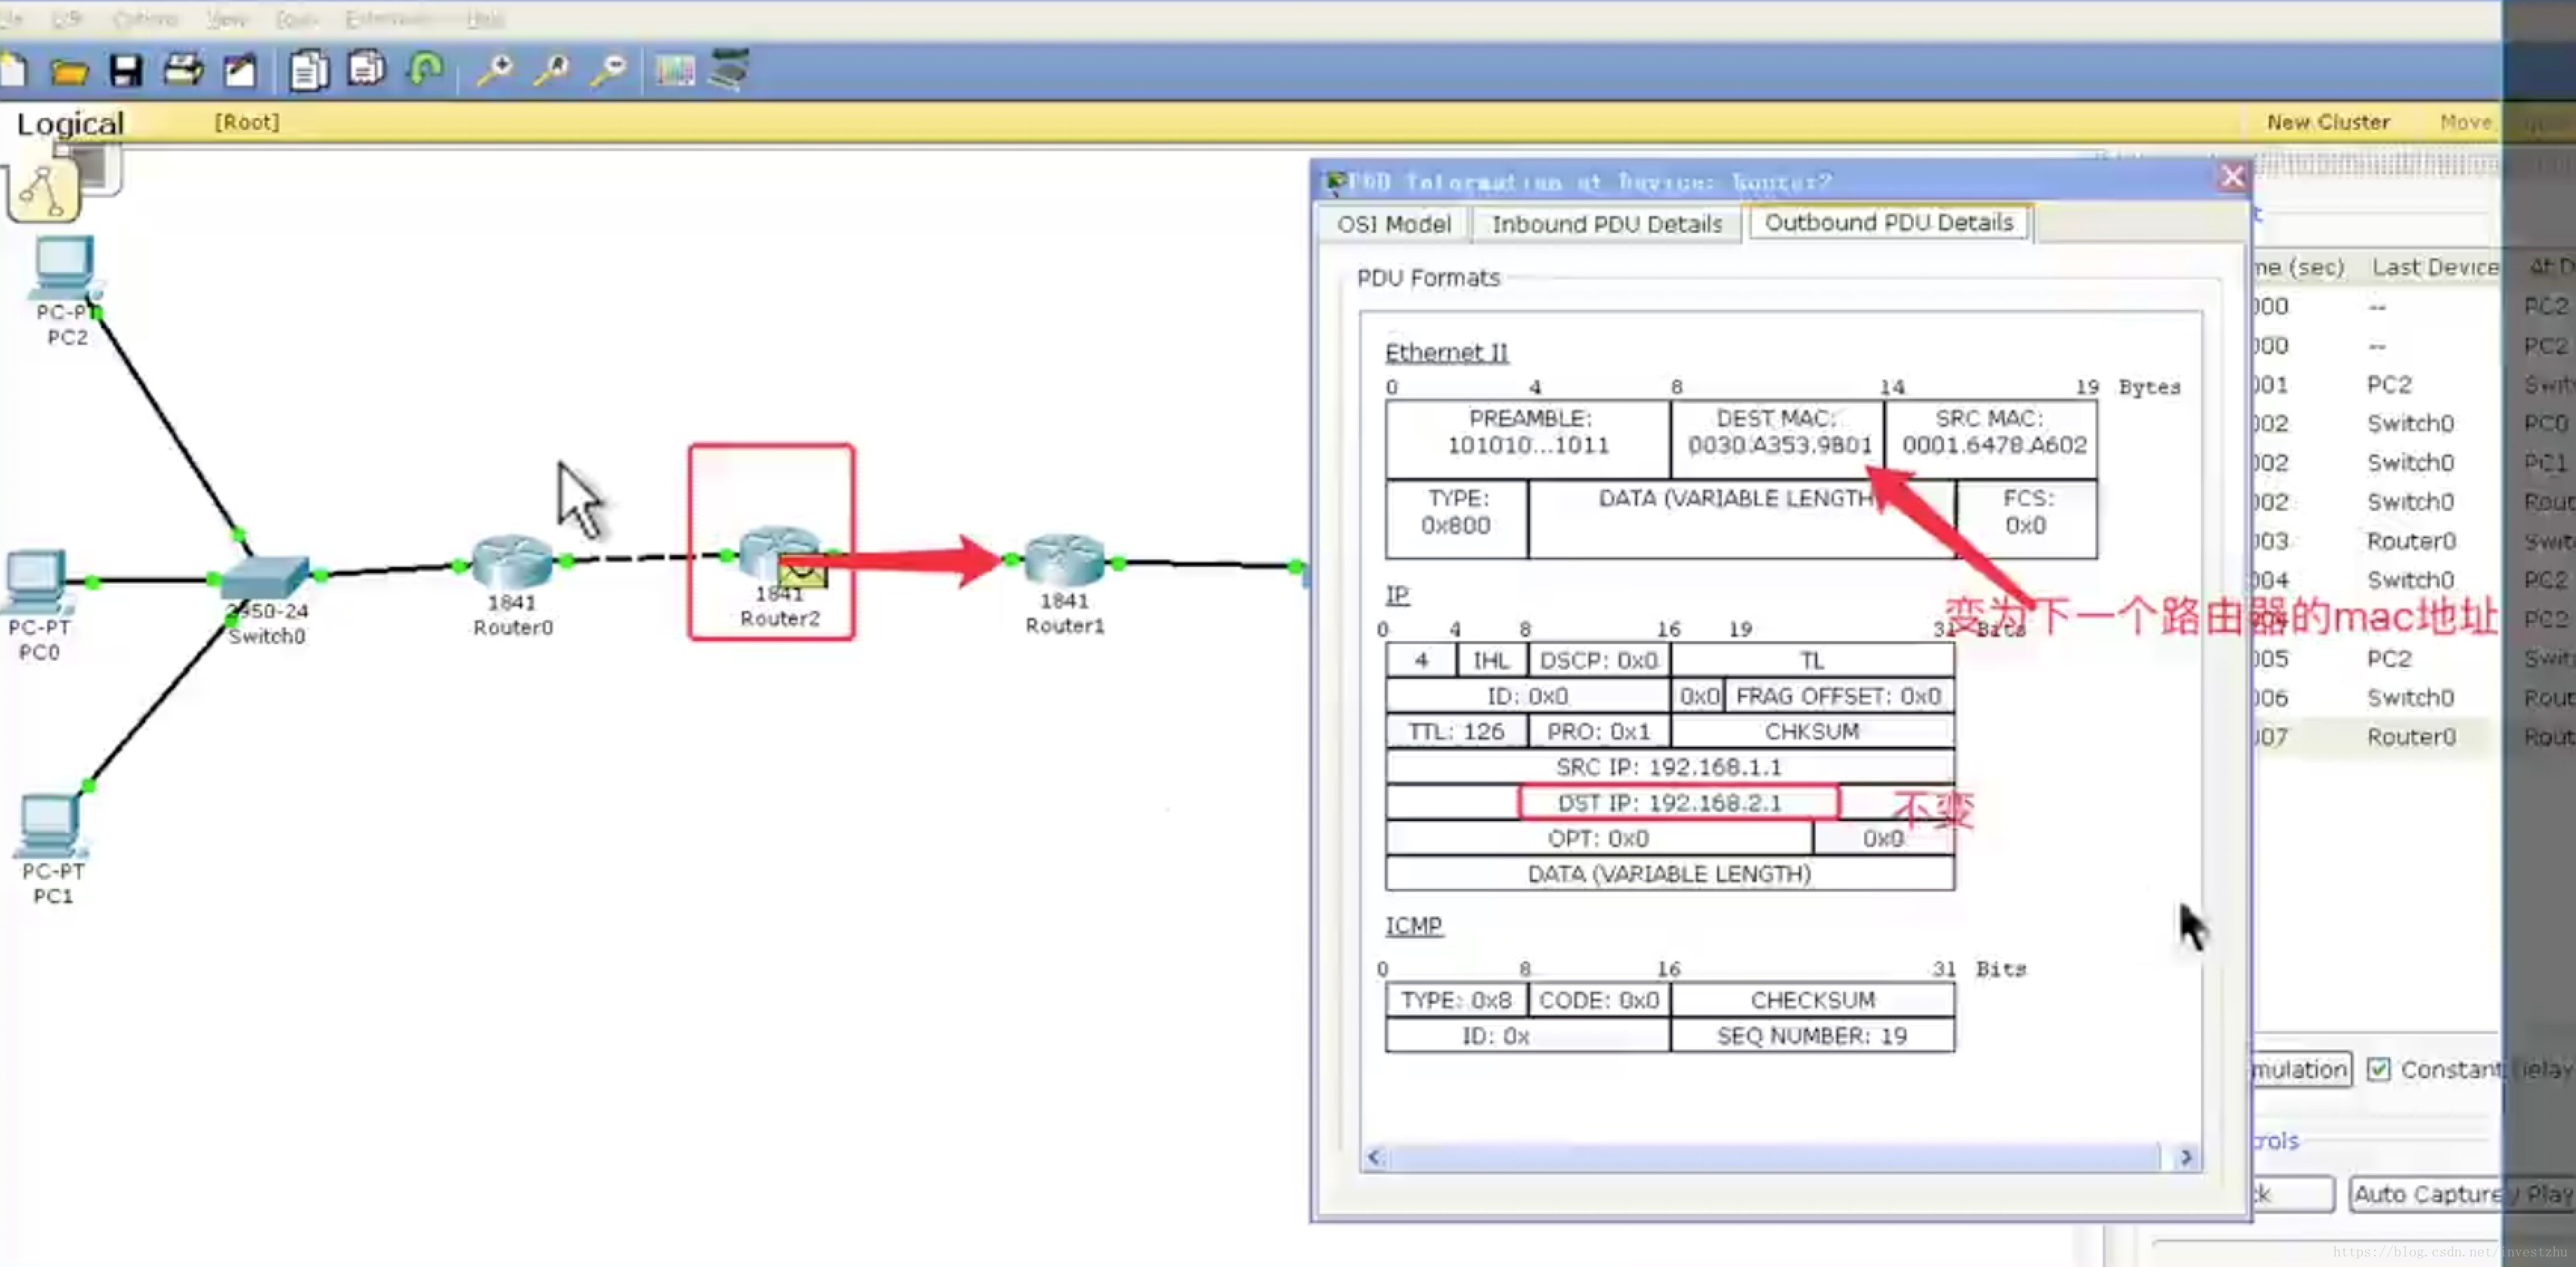
Task: Click the DEST MAC 0030.A353.9B01 field
Action: [1778, 439]
